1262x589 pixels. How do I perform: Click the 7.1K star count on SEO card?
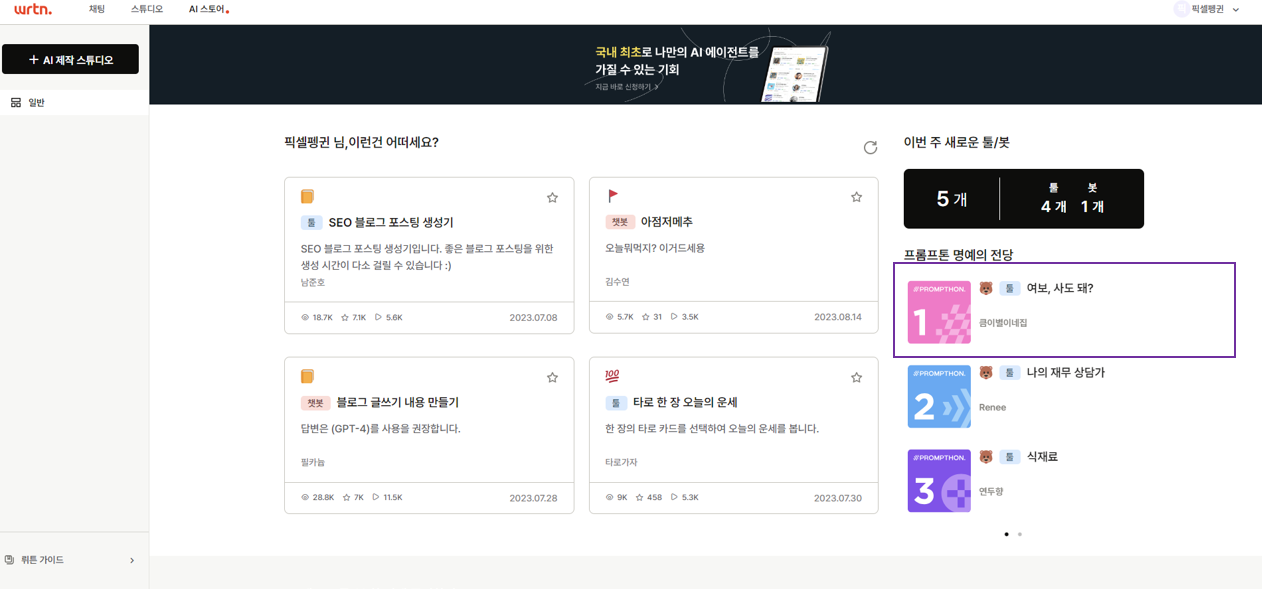click(x=353, y=317)
